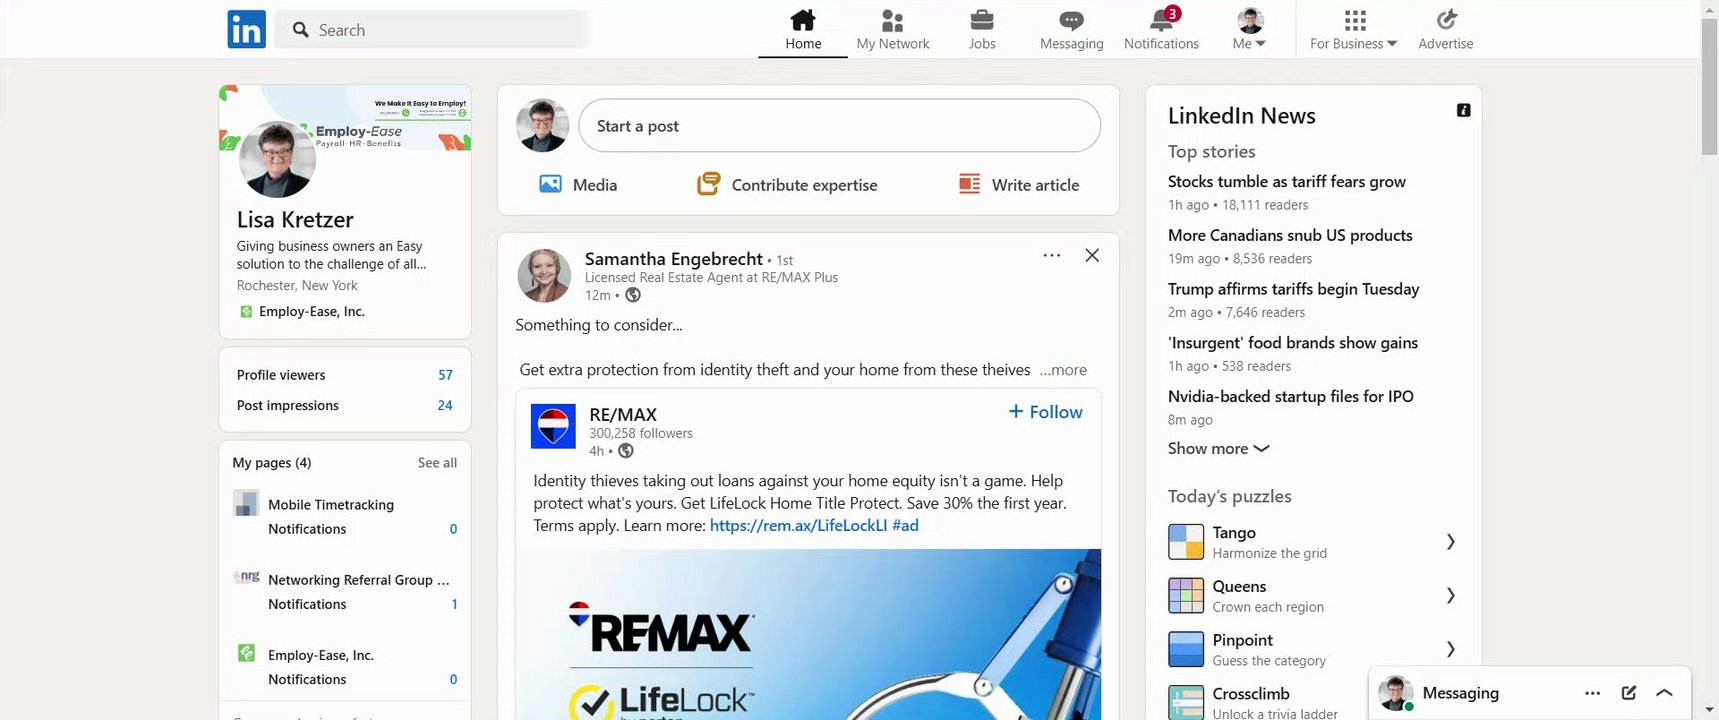The width and height of the screenshot is (1719, 720).
Task: Click LinkedIn News info icon
Action: click(x=1463, y=110)
